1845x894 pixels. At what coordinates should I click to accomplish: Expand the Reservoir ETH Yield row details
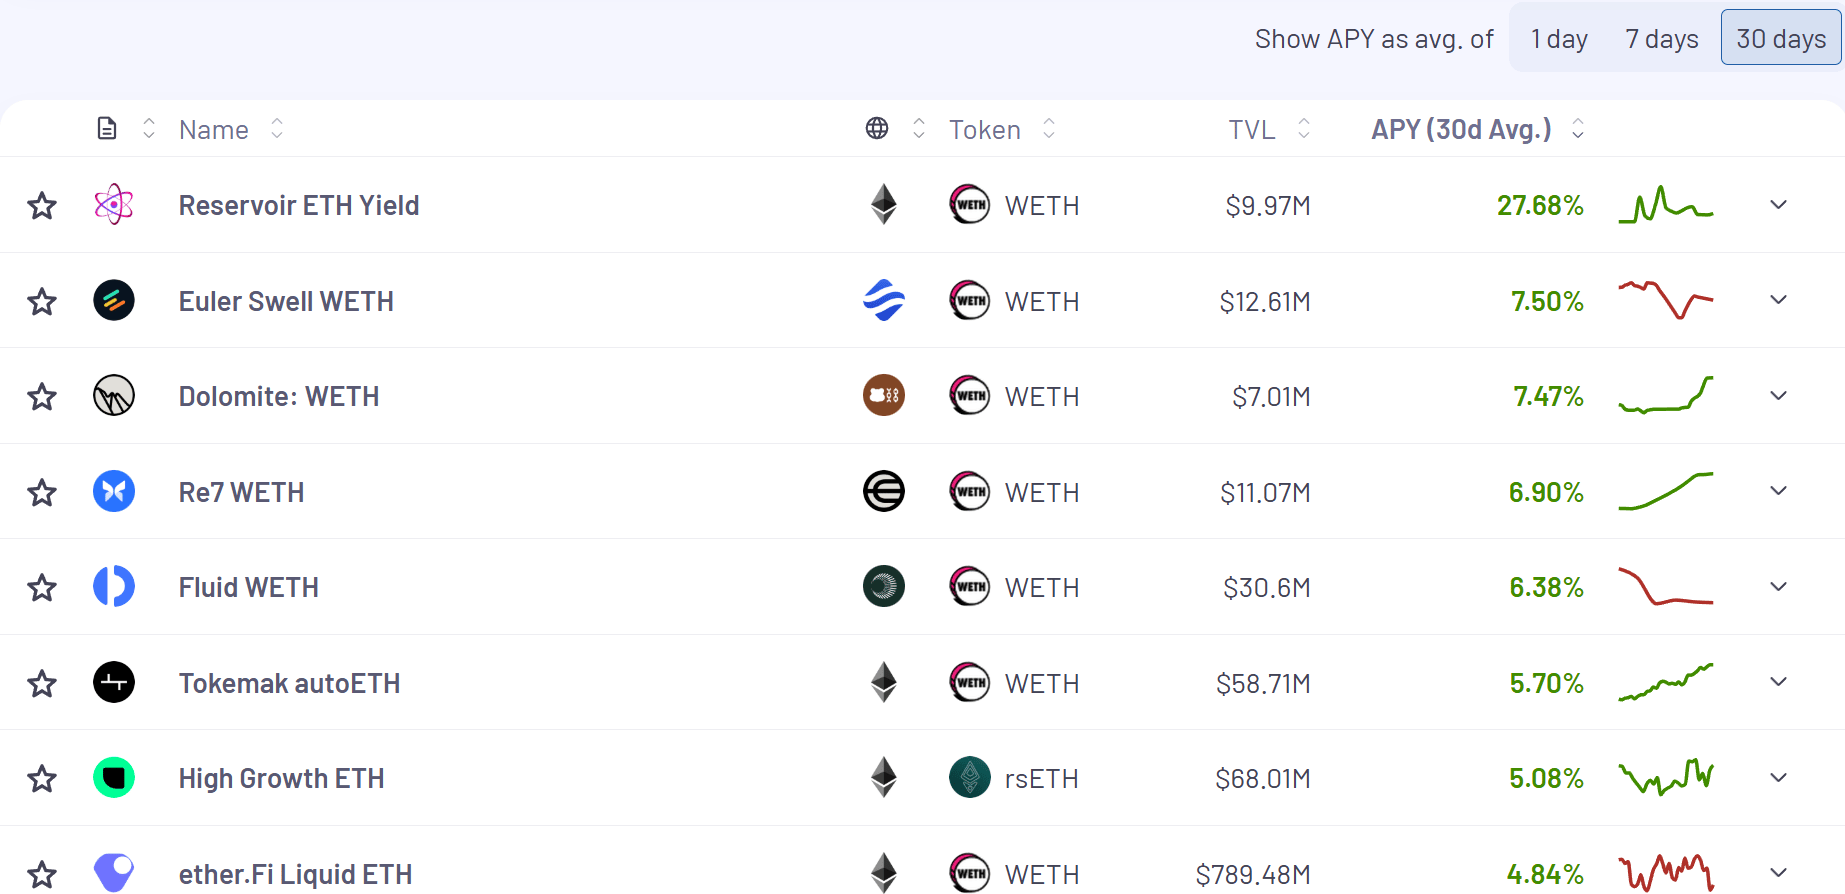tap(1778, 205)
